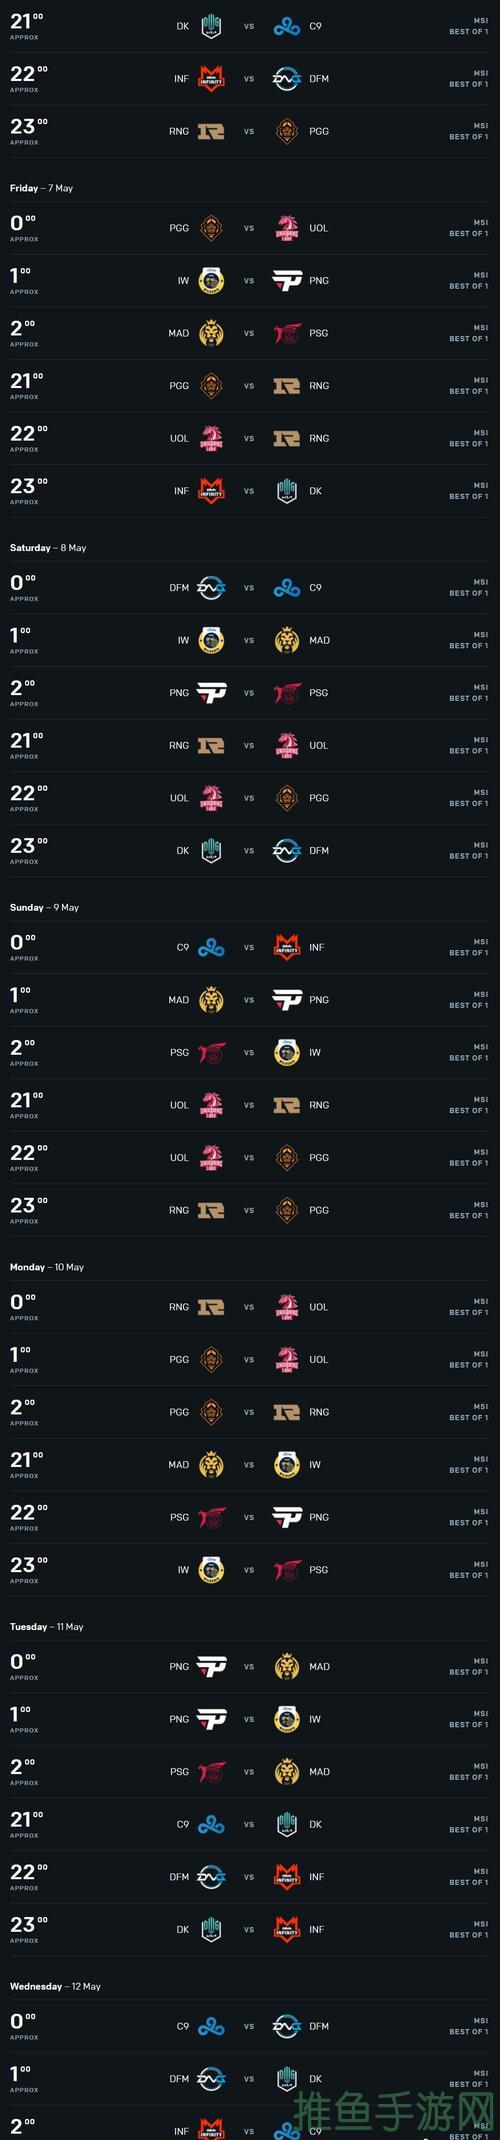Select the Unicorns of Love logo in Friday's 0:00 match
Screen dimensions: 500x2140
pos(287,228)
